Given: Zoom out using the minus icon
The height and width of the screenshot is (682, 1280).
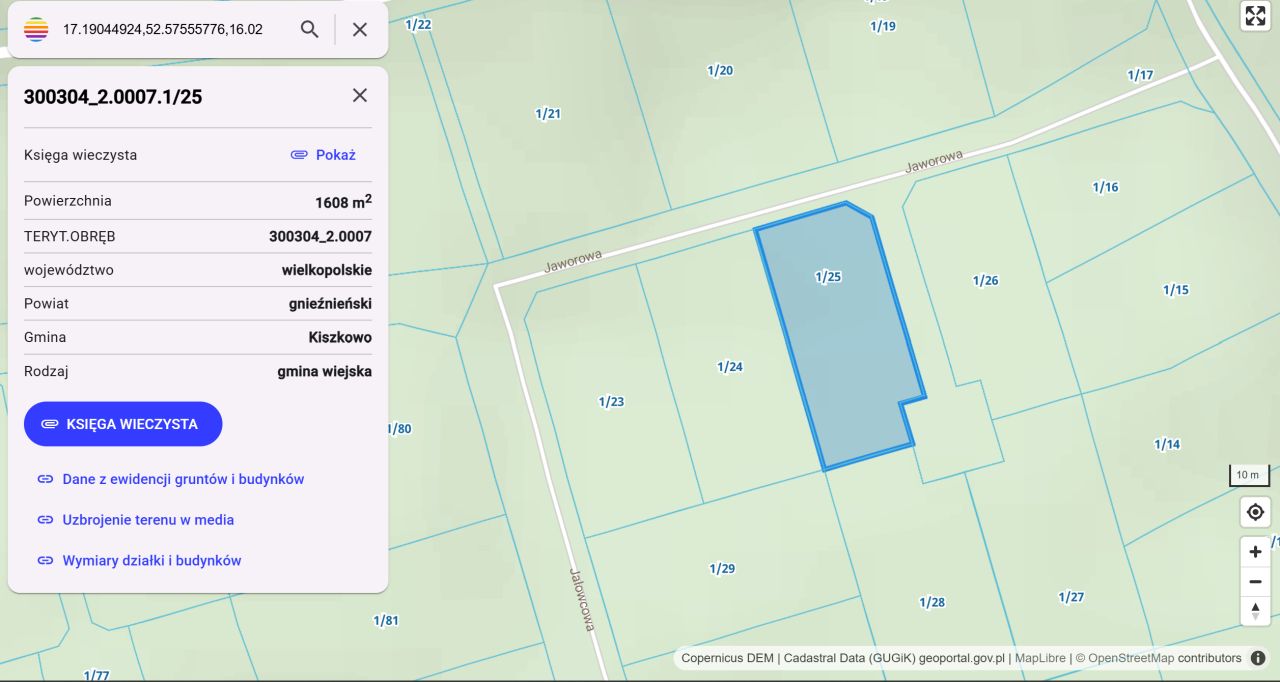Looking at the screenshot, I should pyautogui.click(x=1255, y=581).
